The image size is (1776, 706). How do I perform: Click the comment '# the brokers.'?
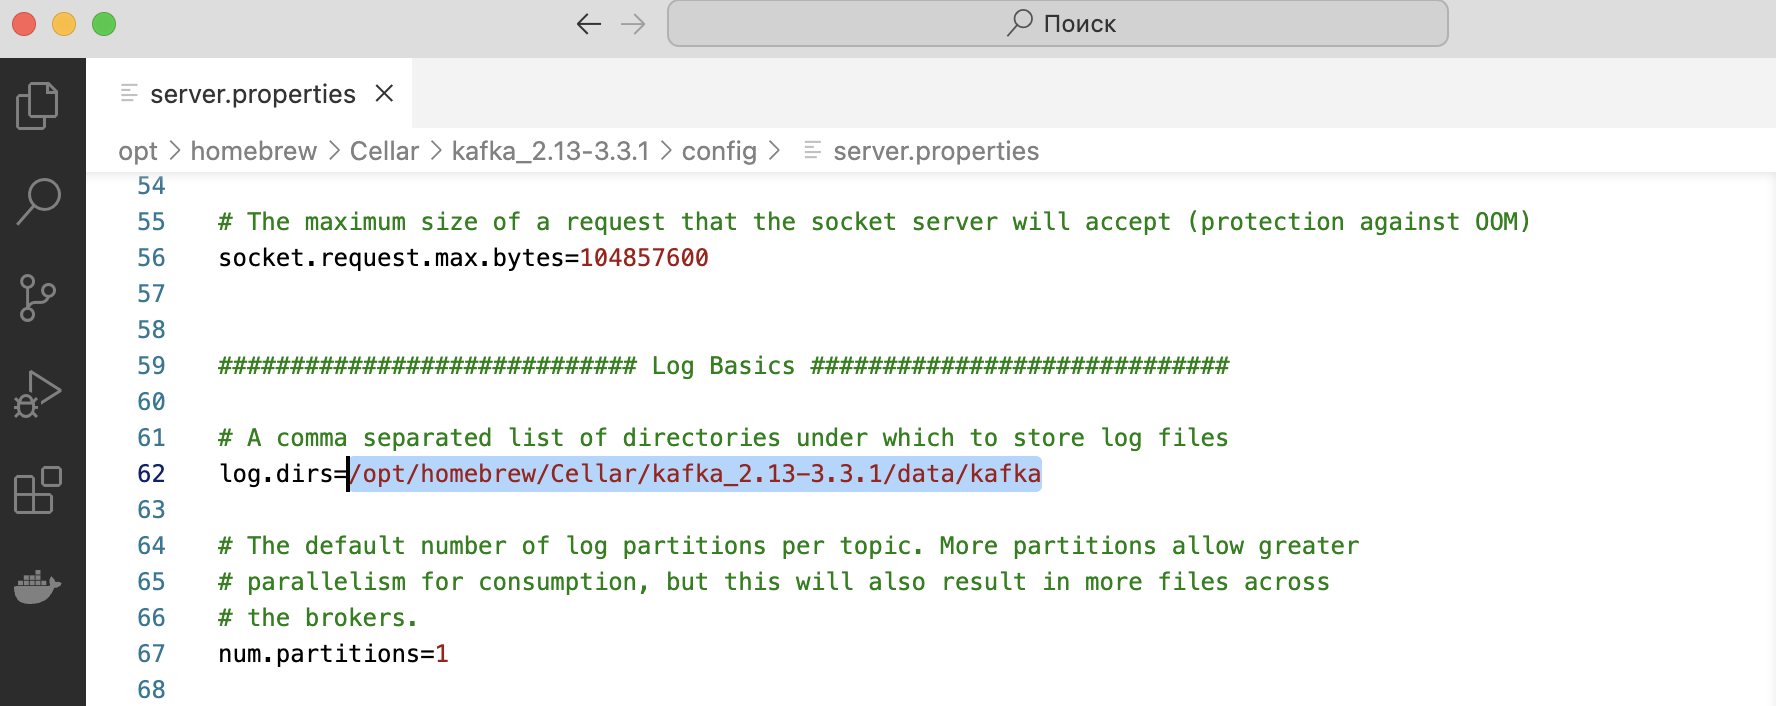(318, 617)
